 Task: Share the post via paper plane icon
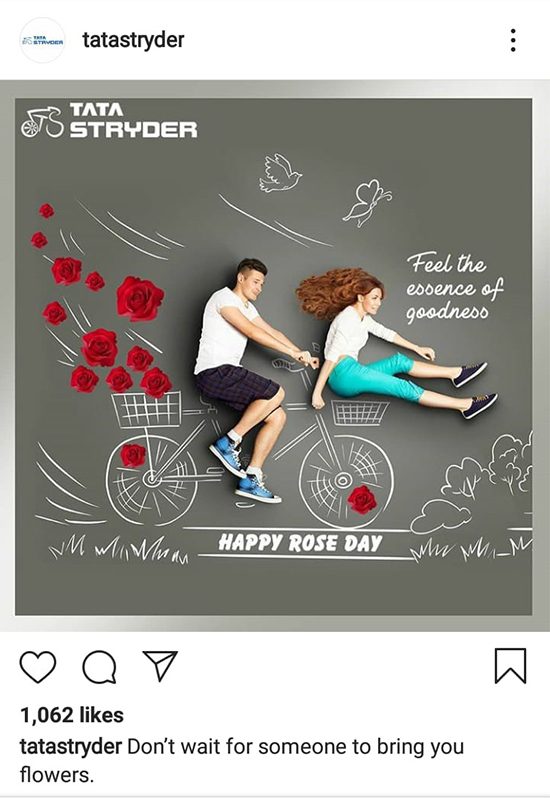(x=160, y=665)
